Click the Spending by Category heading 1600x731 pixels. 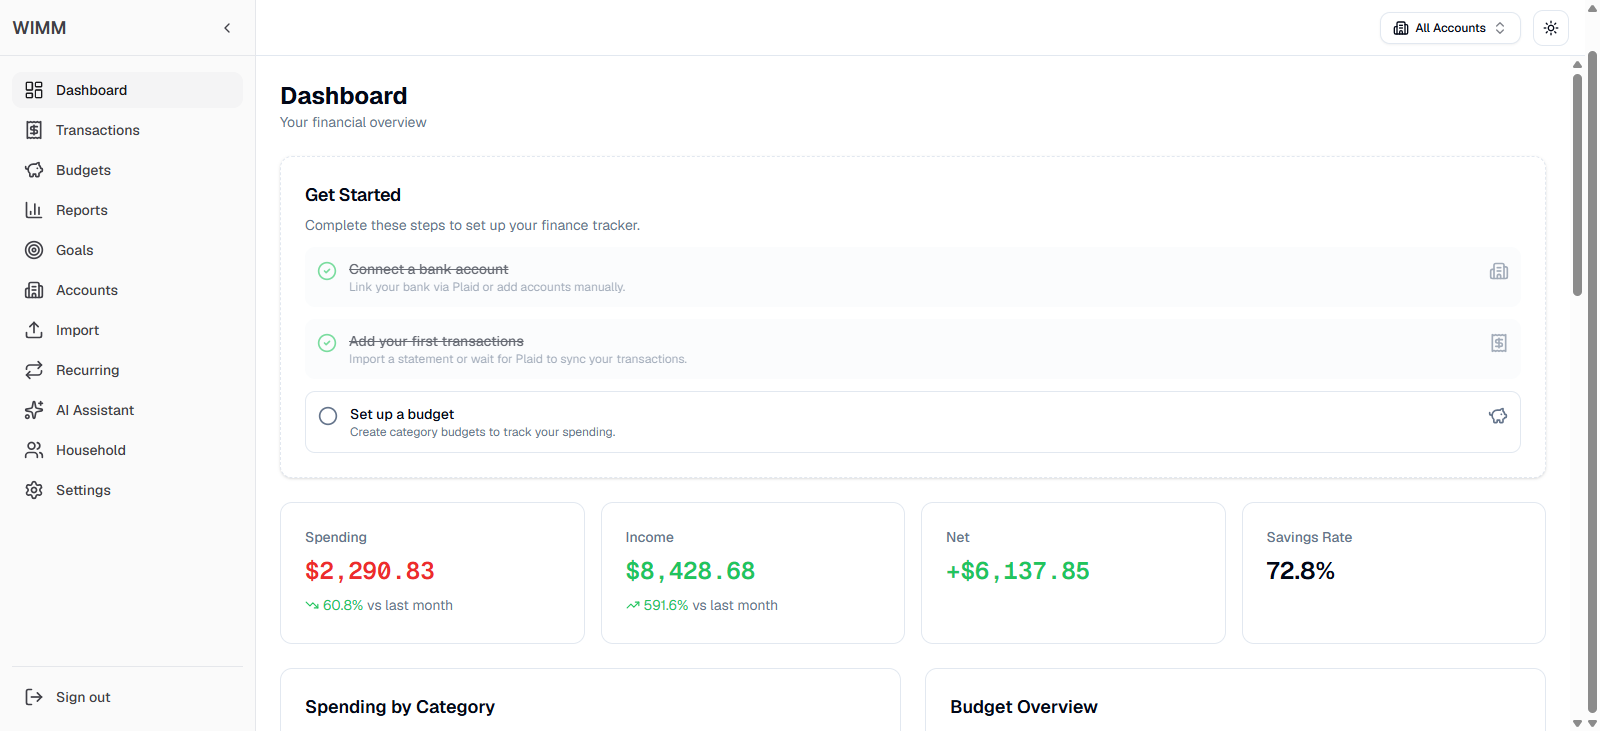point(400,707)
